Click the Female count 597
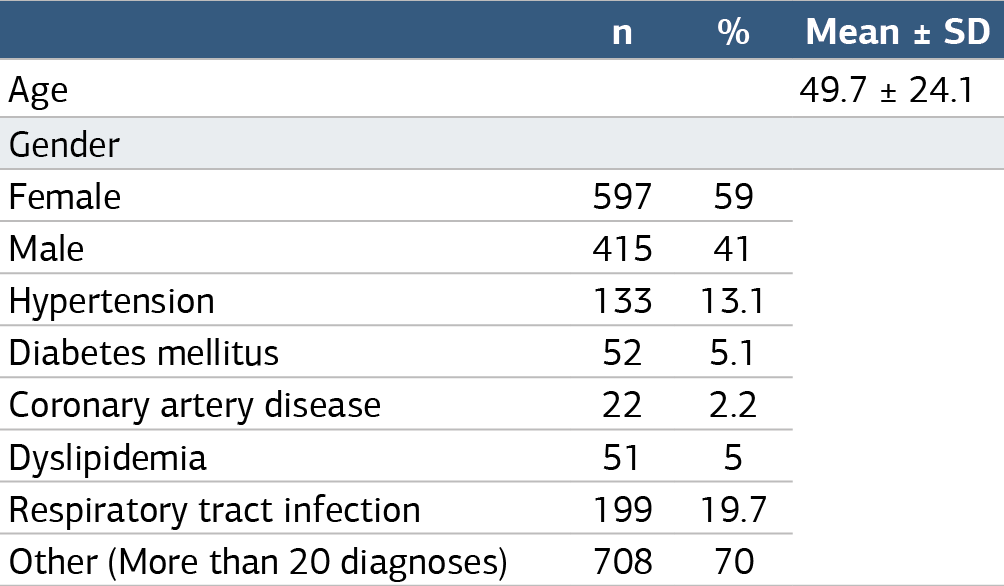1004x586 pixels. point(622,196)
